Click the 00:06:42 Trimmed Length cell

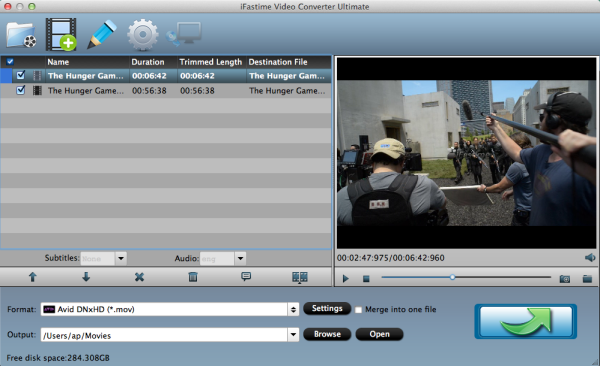click(197, 76)
